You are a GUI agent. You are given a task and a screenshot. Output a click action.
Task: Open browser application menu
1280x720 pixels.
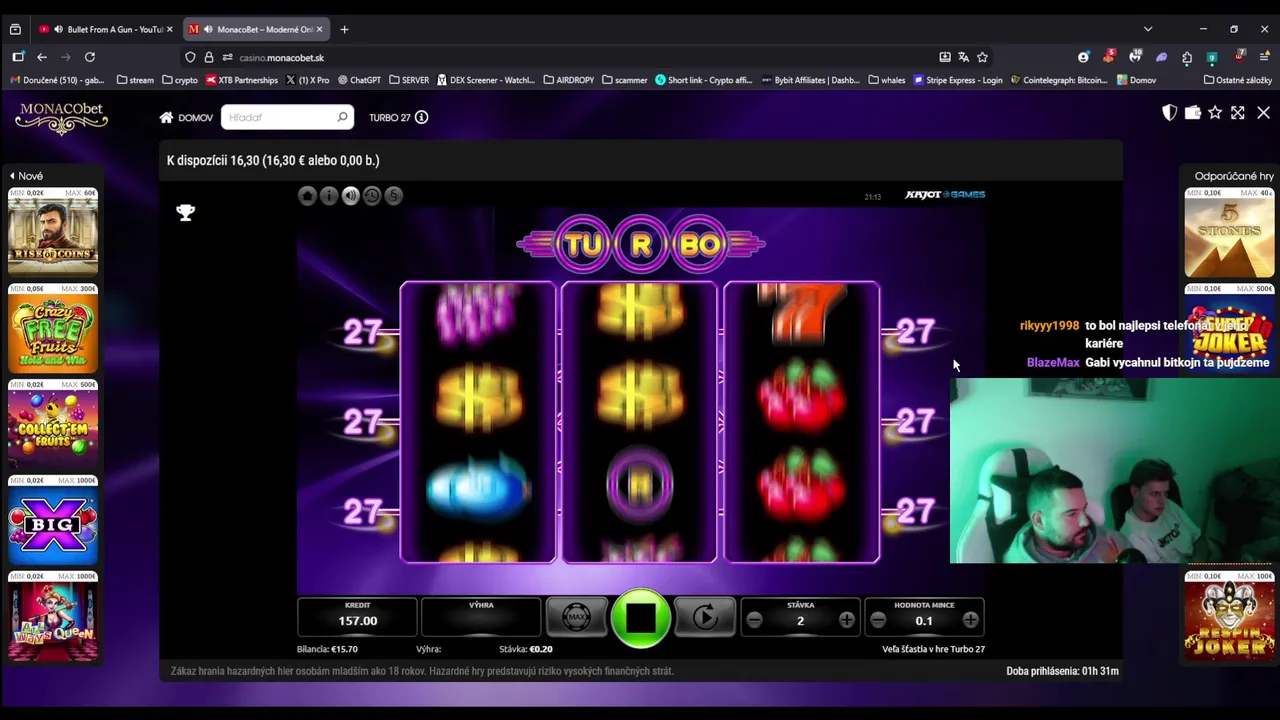[1265, 57]
